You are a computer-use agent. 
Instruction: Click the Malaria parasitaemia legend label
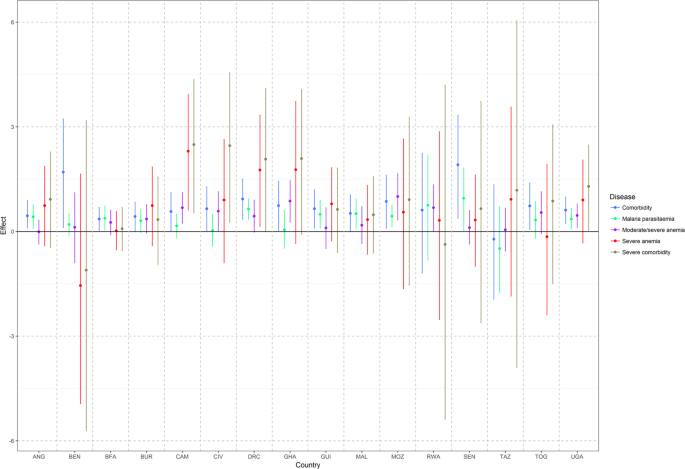(x=648, y=219)
